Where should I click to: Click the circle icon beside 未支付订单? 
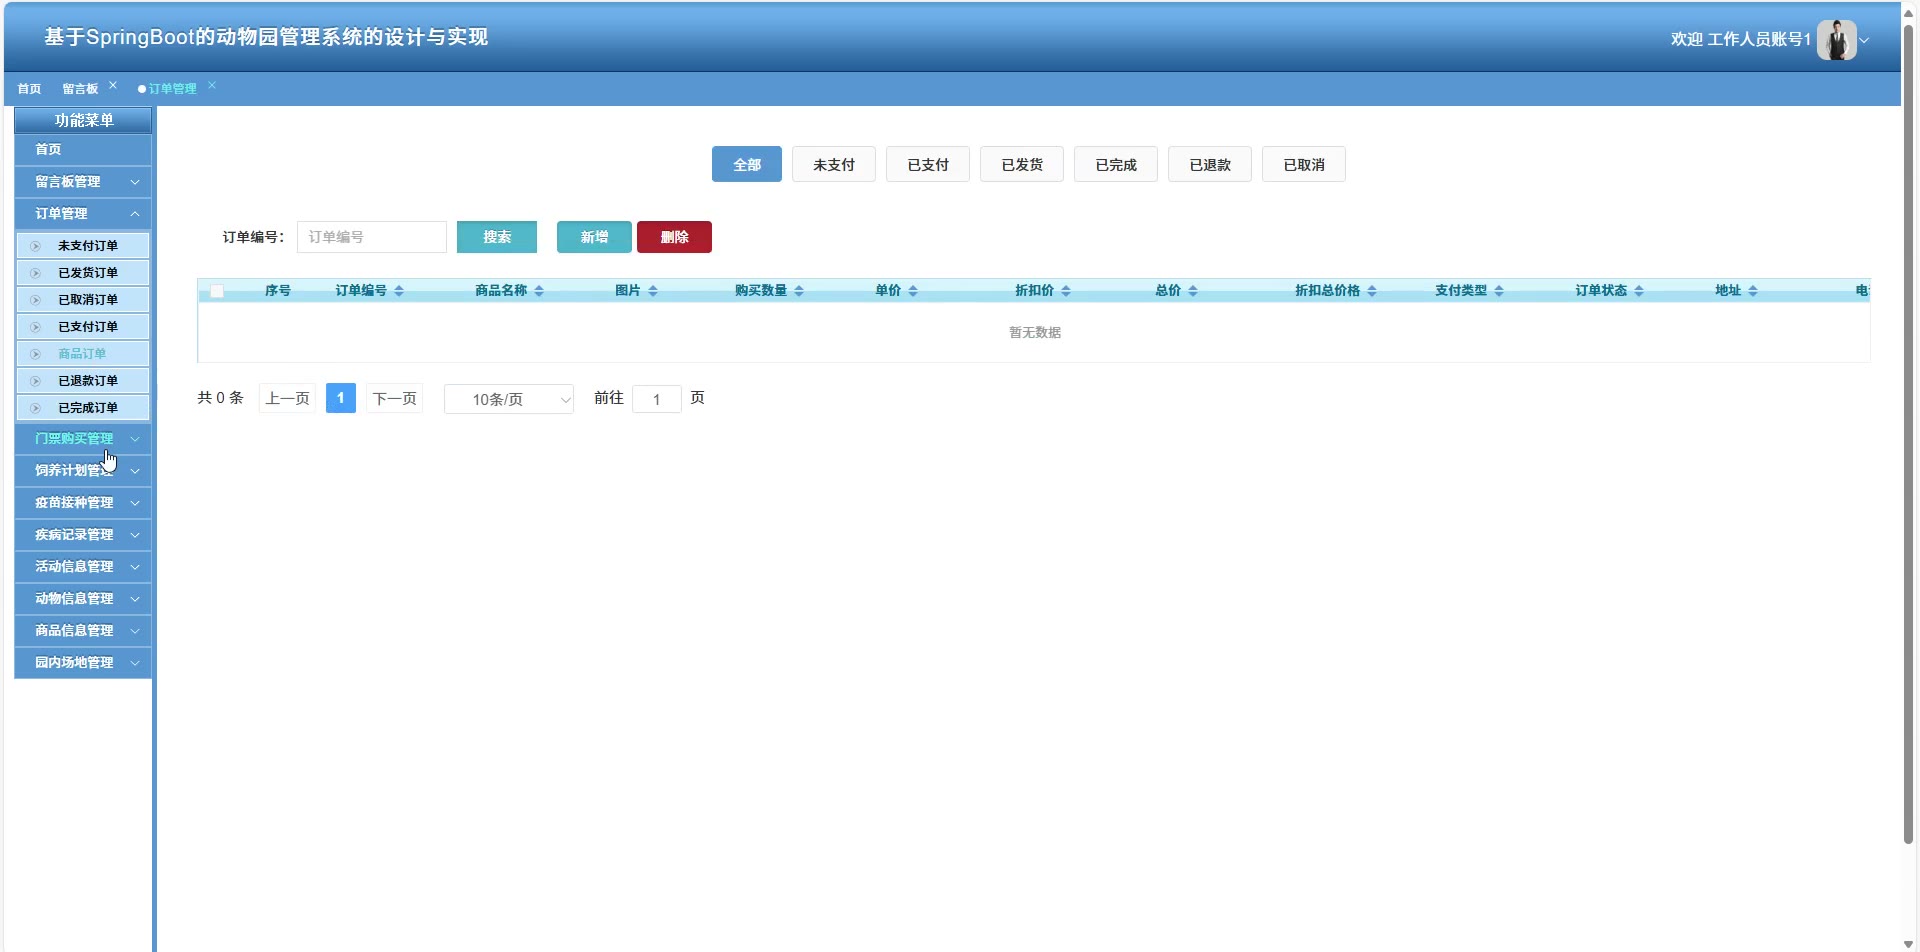35,246
